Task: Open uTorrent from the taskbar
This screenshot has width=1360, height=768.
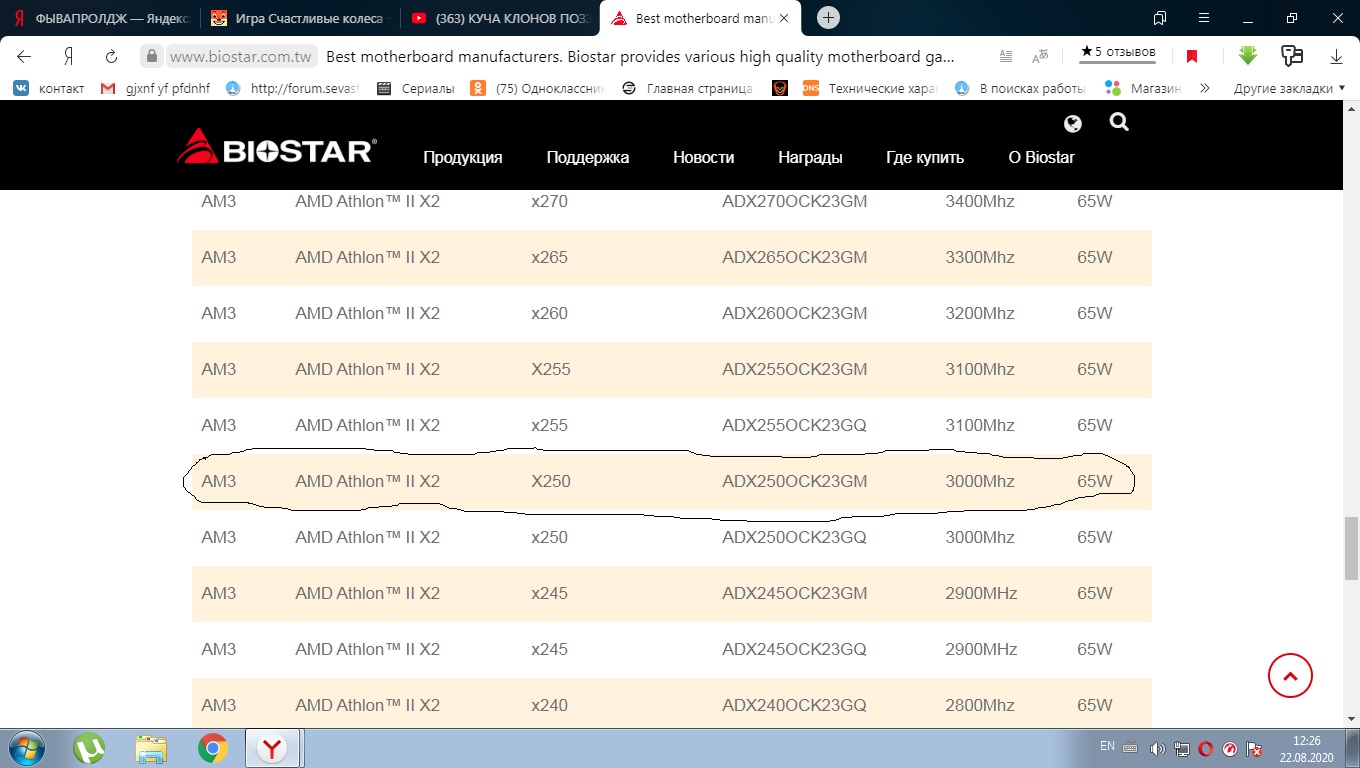Action: (89, 748)
